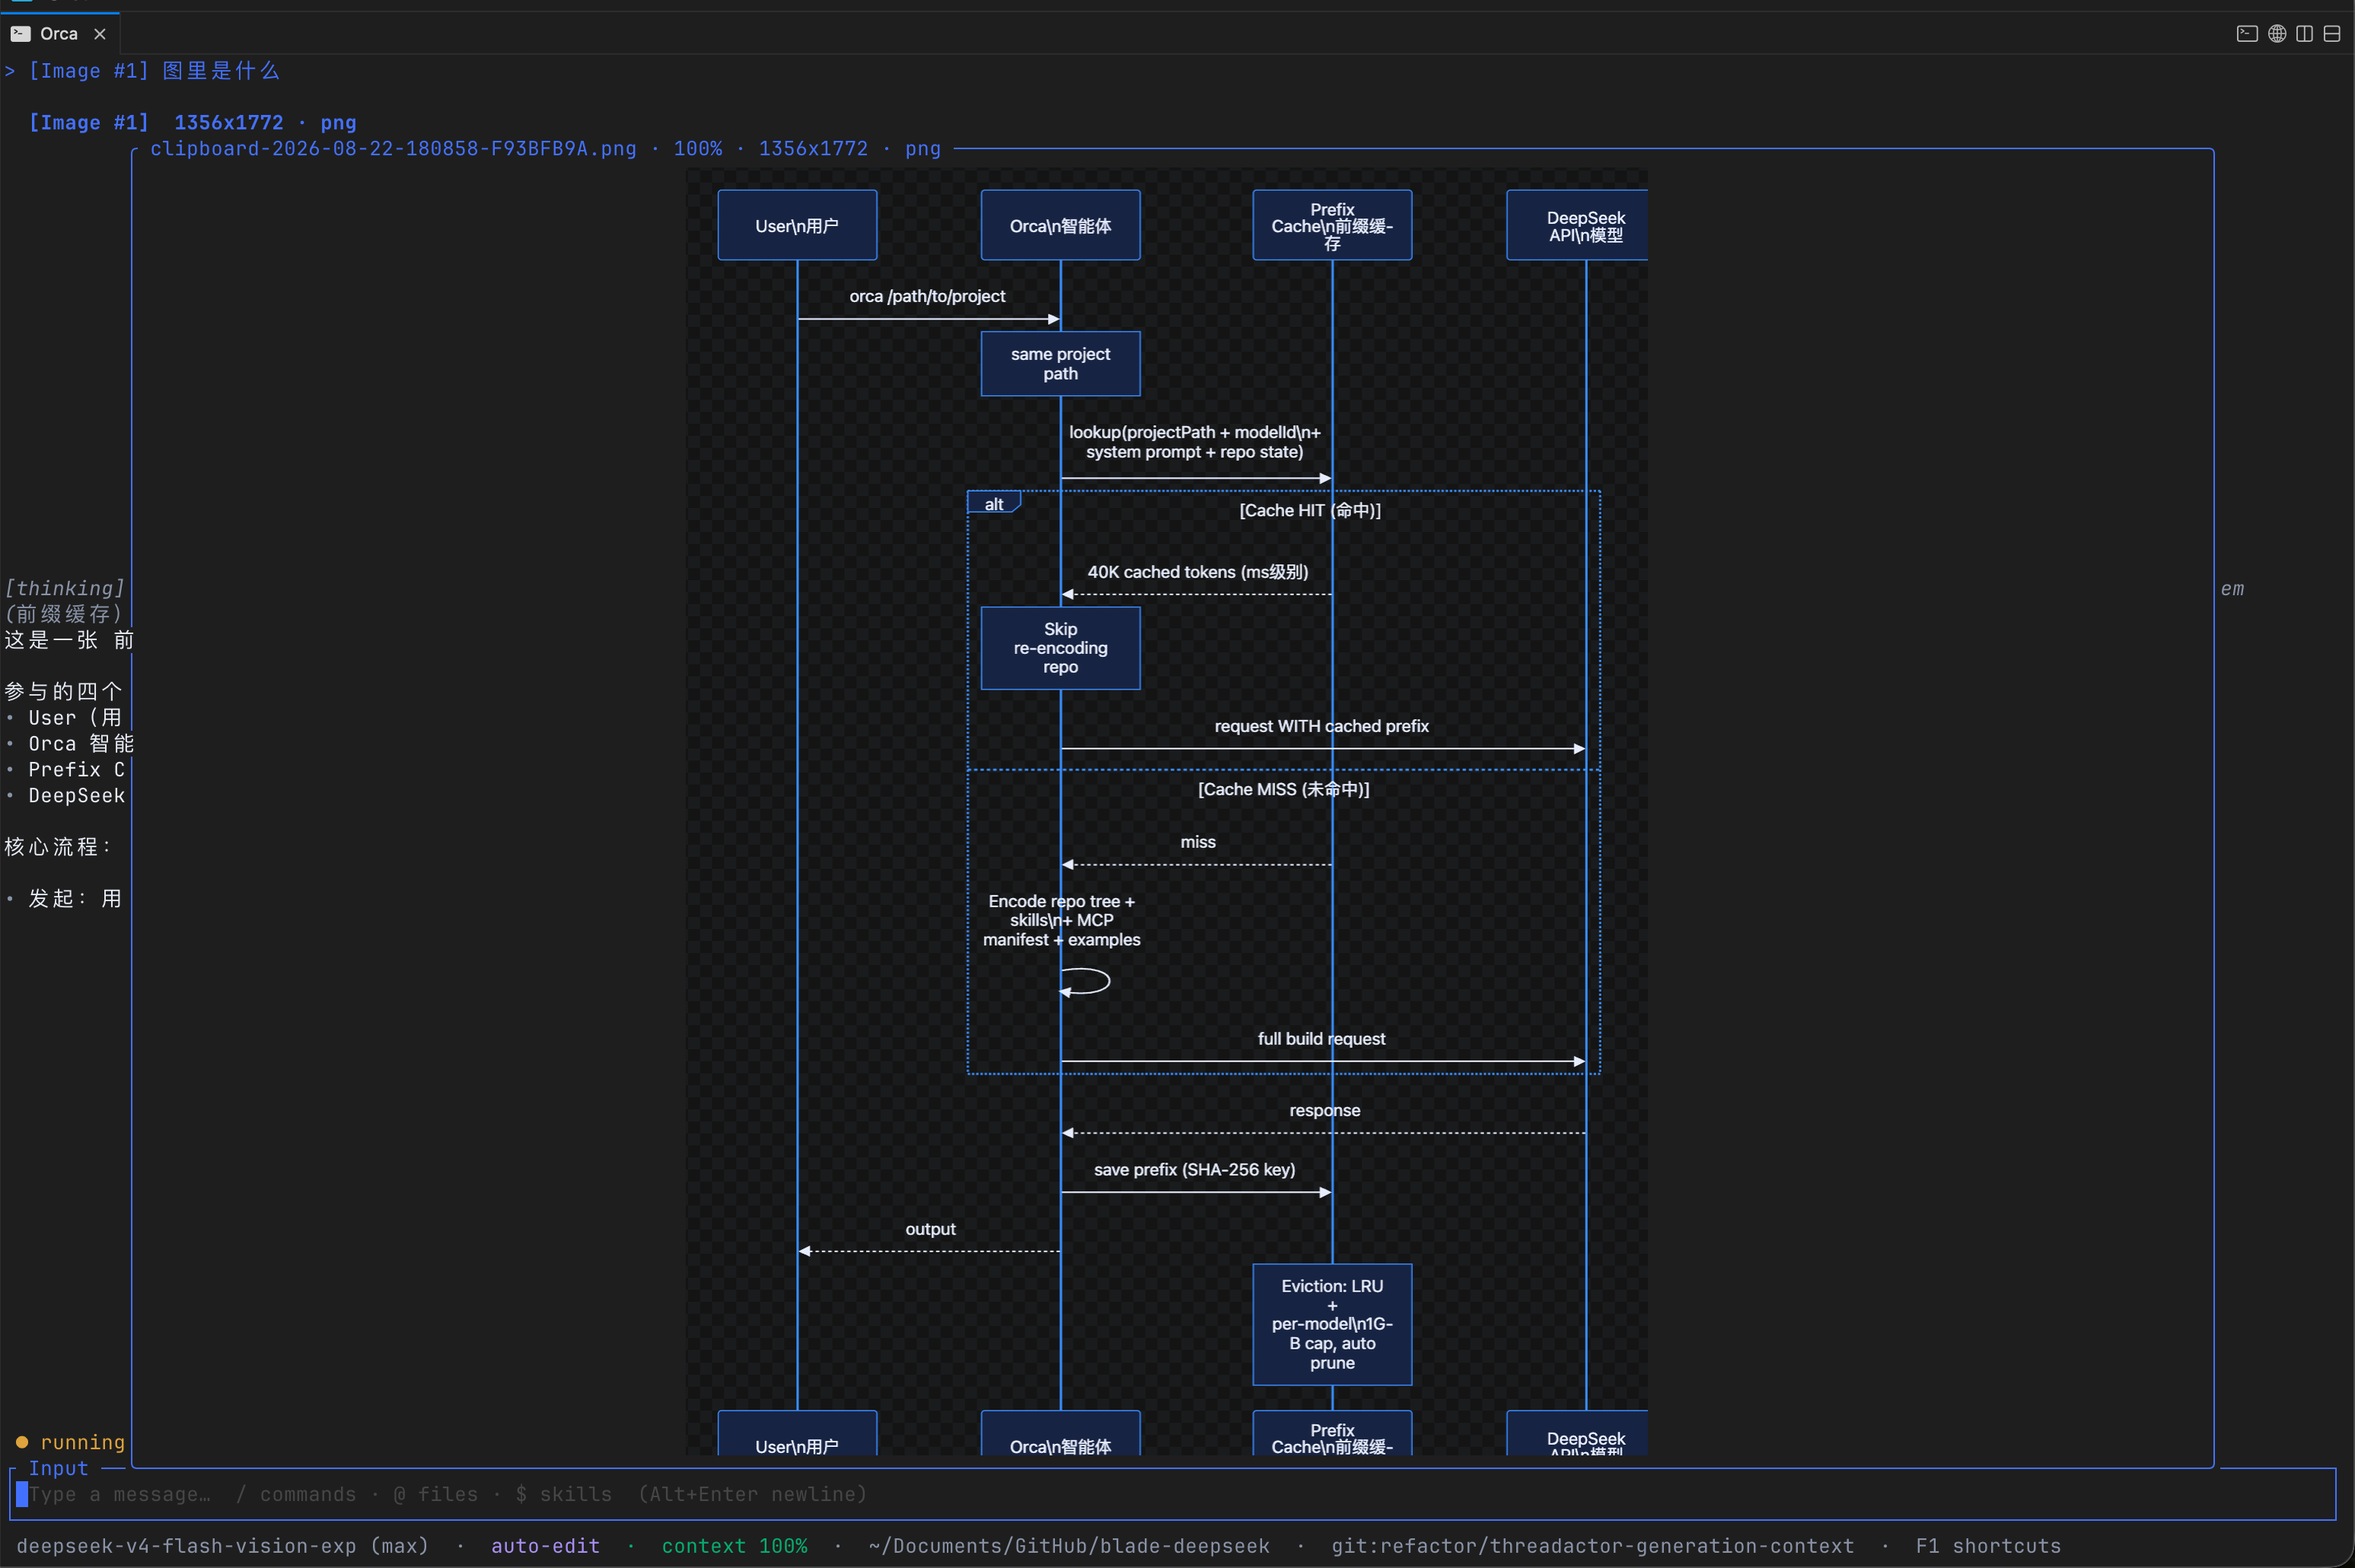Click the 'lookup(projectPath + modelId' label
Screen dimensions: 2355x1568
(1194, 442)
